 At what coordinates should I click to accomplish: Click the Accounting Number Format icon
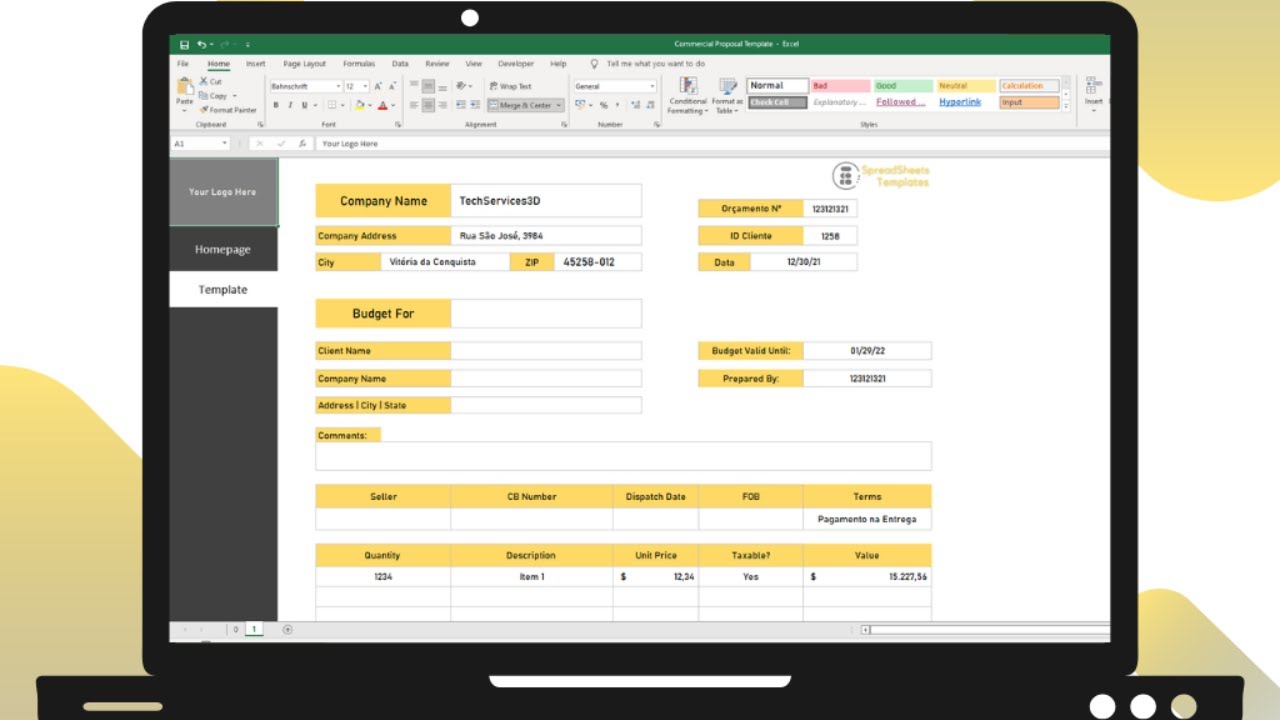(x=580, y=105)
